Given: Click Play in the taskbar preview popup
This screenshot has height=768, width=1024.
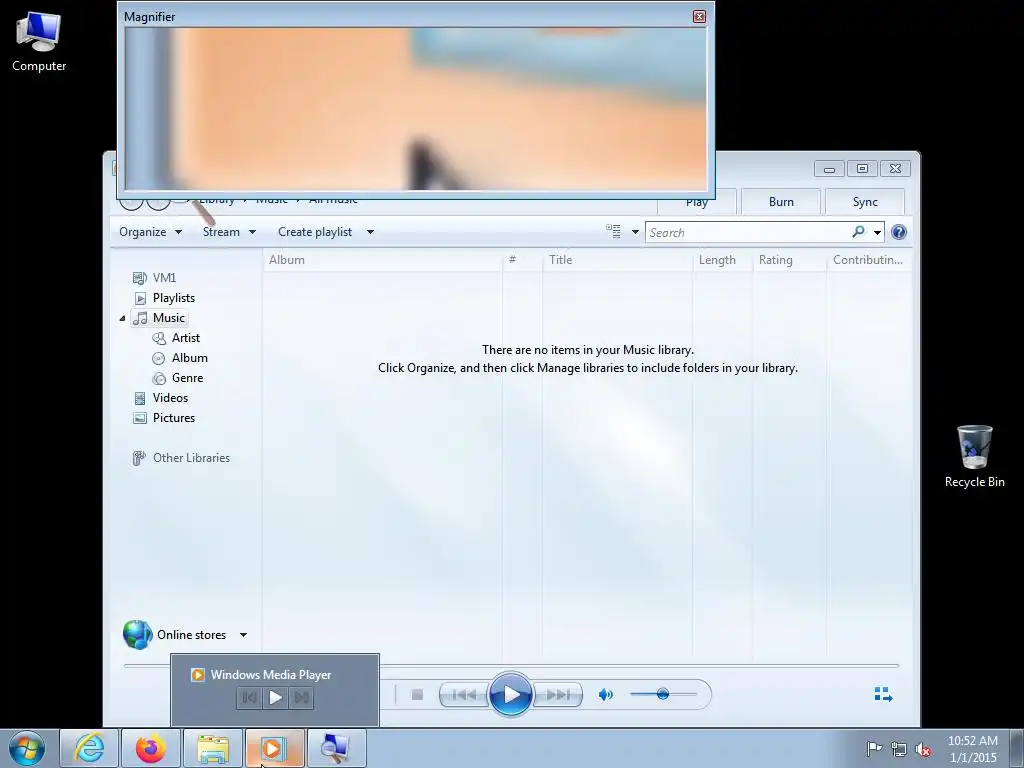Looking at the screenshot, I should point(276,697).
